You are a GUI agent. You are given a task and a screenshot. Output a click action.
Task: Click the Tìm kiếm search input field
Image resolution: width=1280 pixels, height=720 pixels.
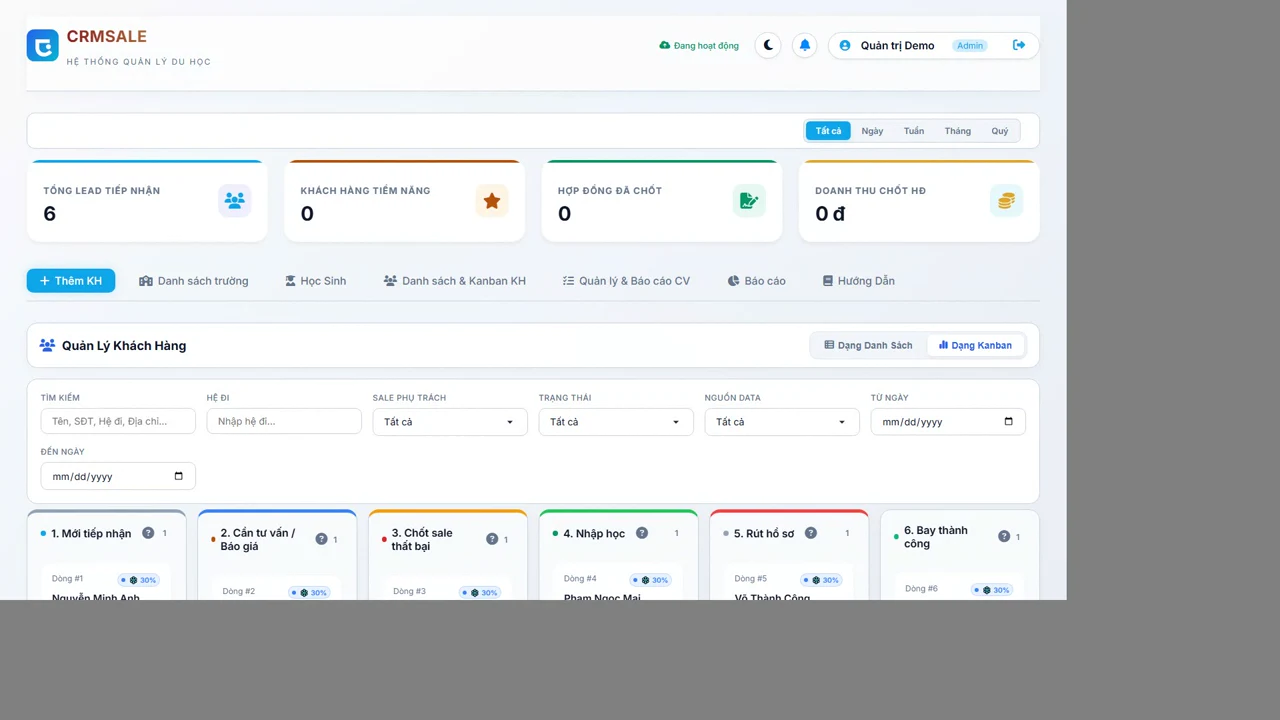point(118,421)
